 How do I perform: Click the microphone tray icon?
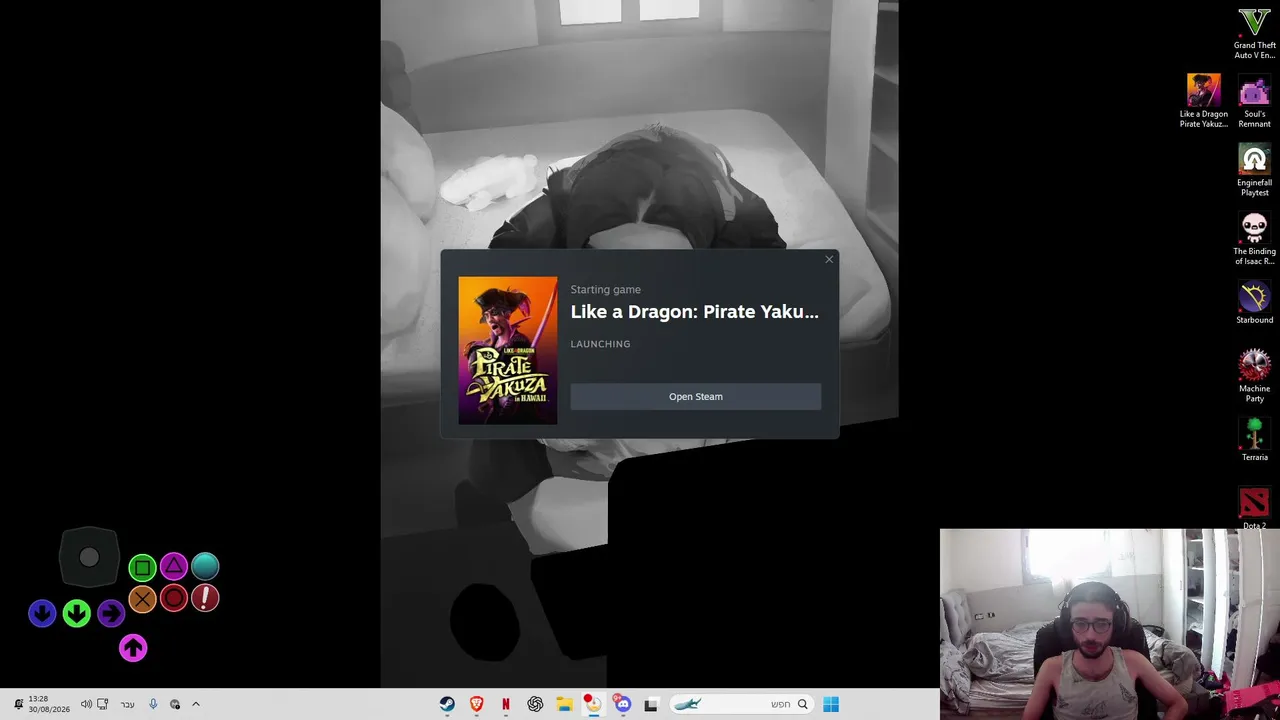[153, 704]
